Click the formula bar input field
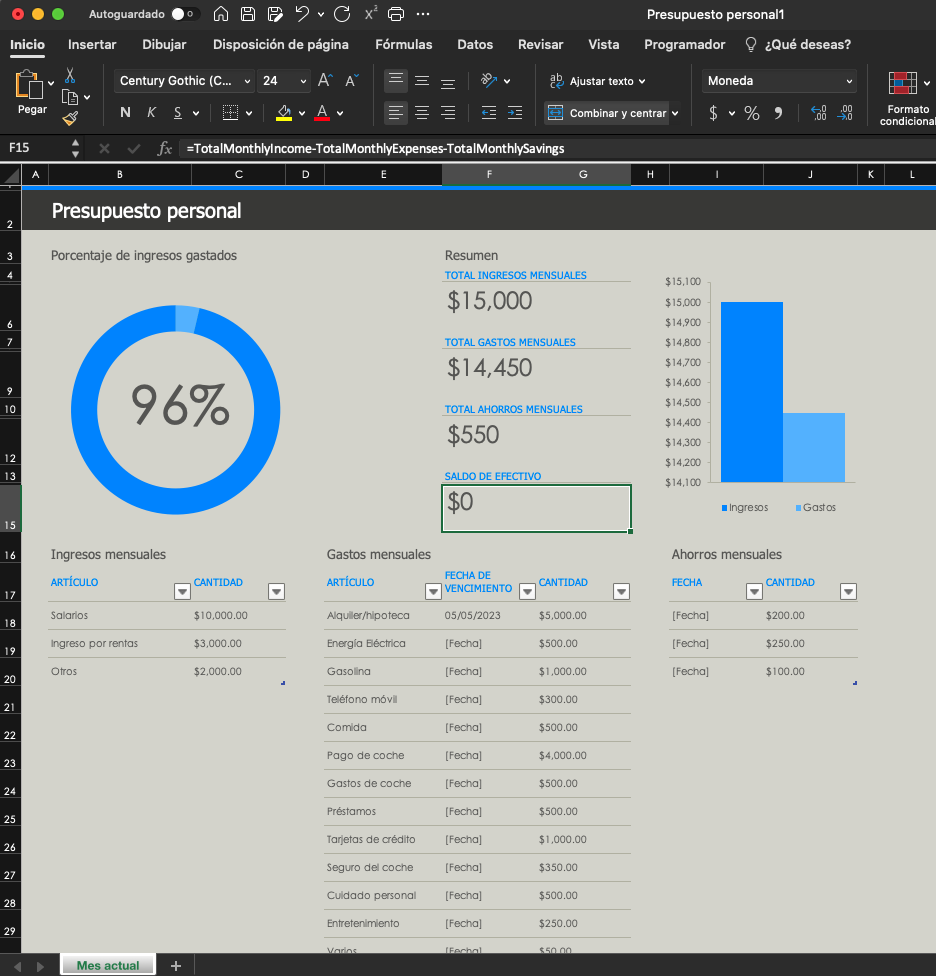The width and height of the screenshot is (936, 976). pyautogui.click(x=550, y=148)
